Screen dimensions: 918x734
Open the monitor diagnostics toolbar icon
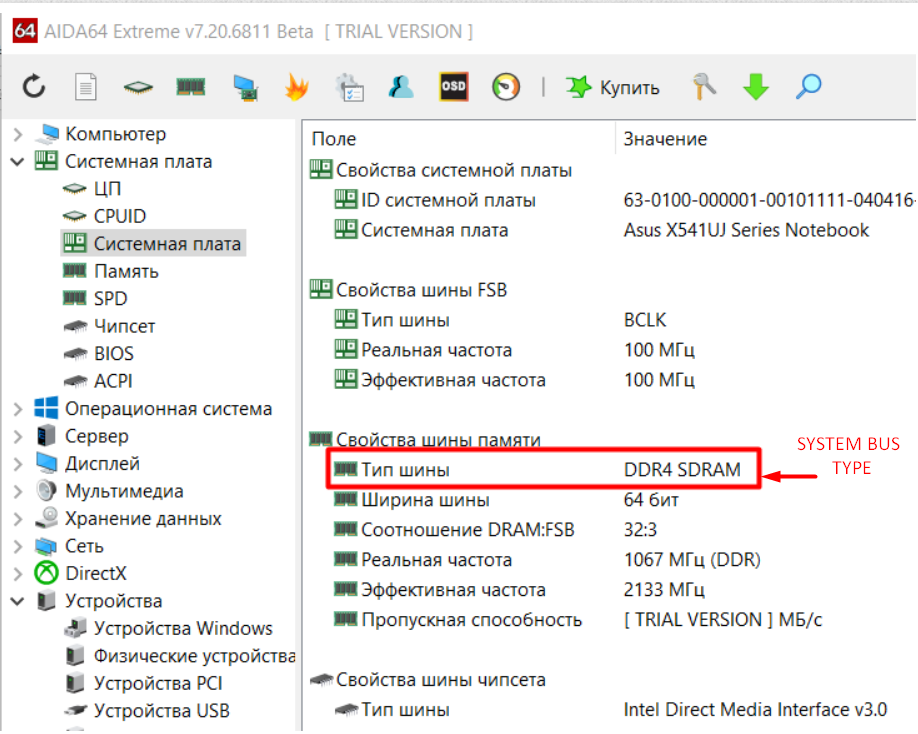[x=246, y=88]
